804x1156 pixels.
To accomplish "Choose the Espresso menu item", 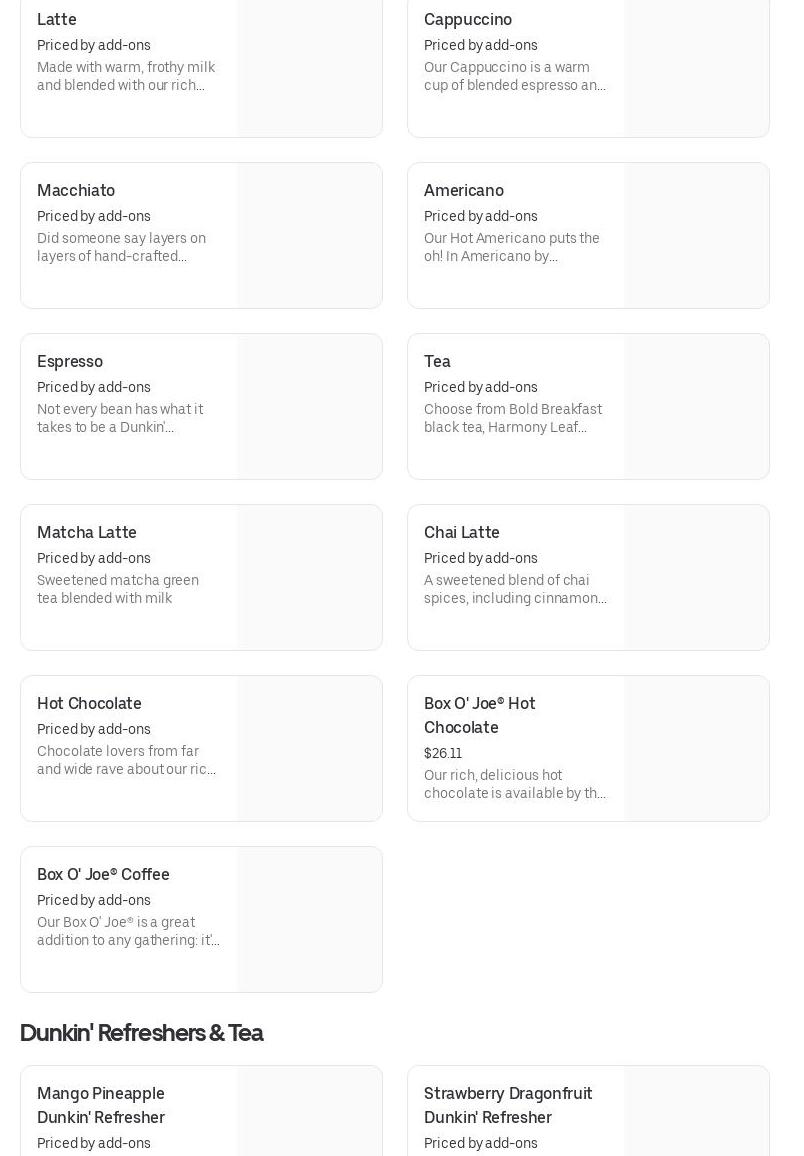I will click(x=70, y=362).
